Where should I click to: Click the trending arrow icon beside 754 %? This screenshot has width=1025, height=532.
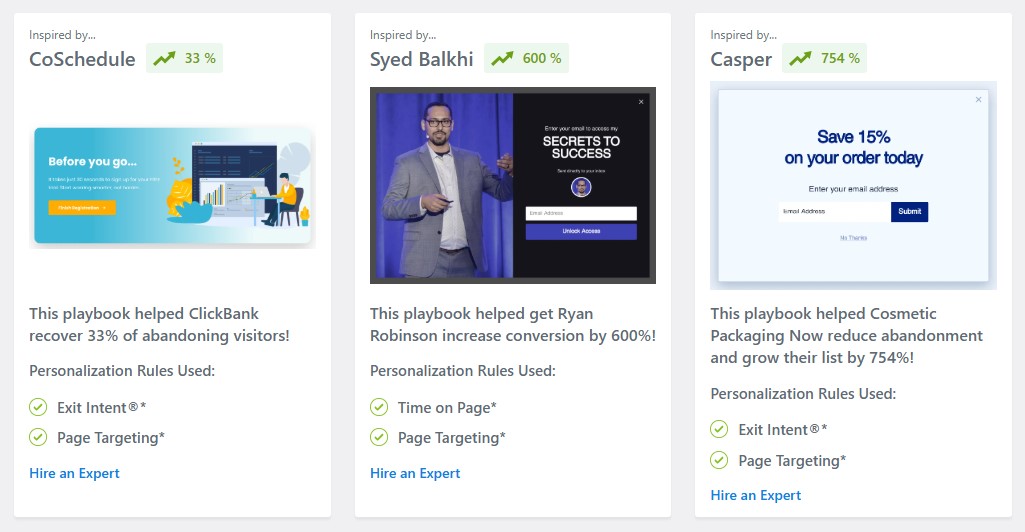coord(800,58)
